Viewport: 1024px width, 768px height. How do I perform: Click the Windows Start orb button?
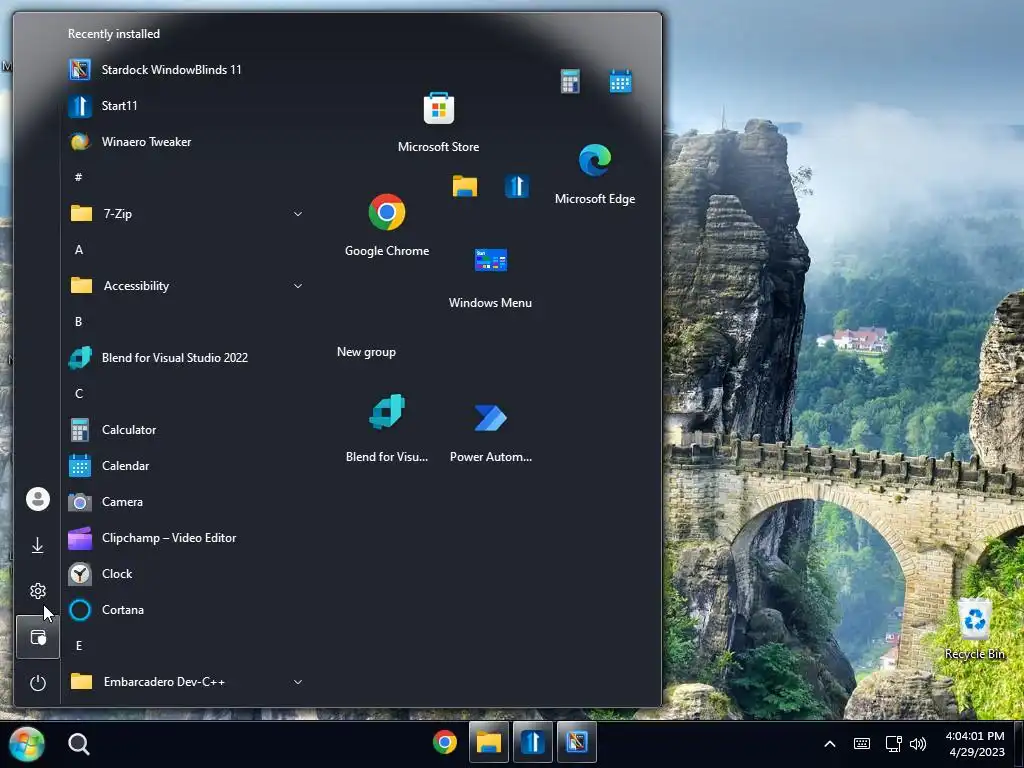click(27, 743)
